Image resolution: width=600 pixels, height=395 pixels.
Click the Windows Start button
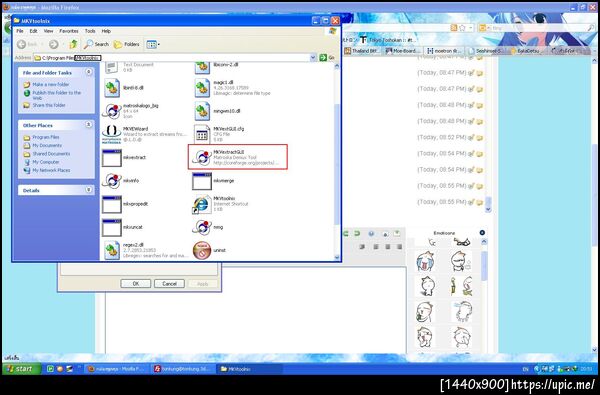click(x=21, y=369)
